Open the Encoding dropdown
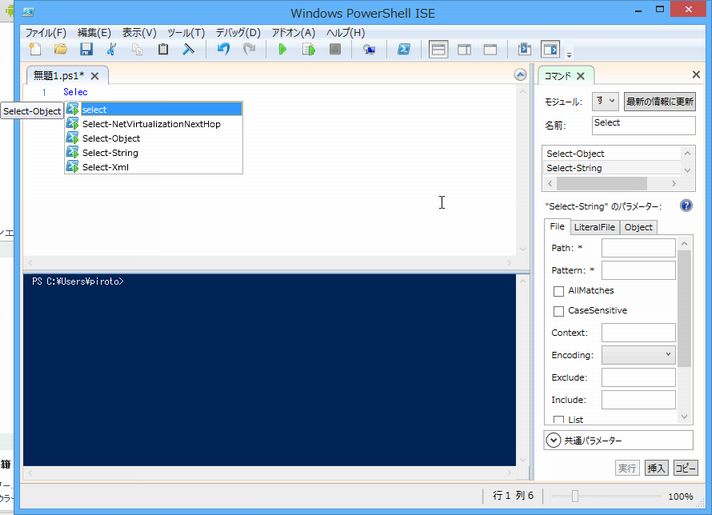Screen dimensions: 712x515 [638, 355]
